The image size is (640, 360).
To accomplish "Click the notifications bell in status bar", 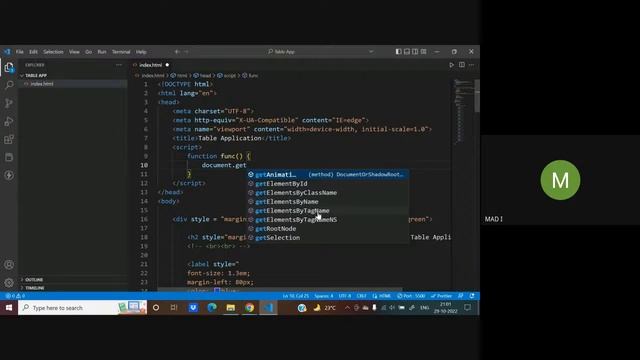I will [472, 296].
